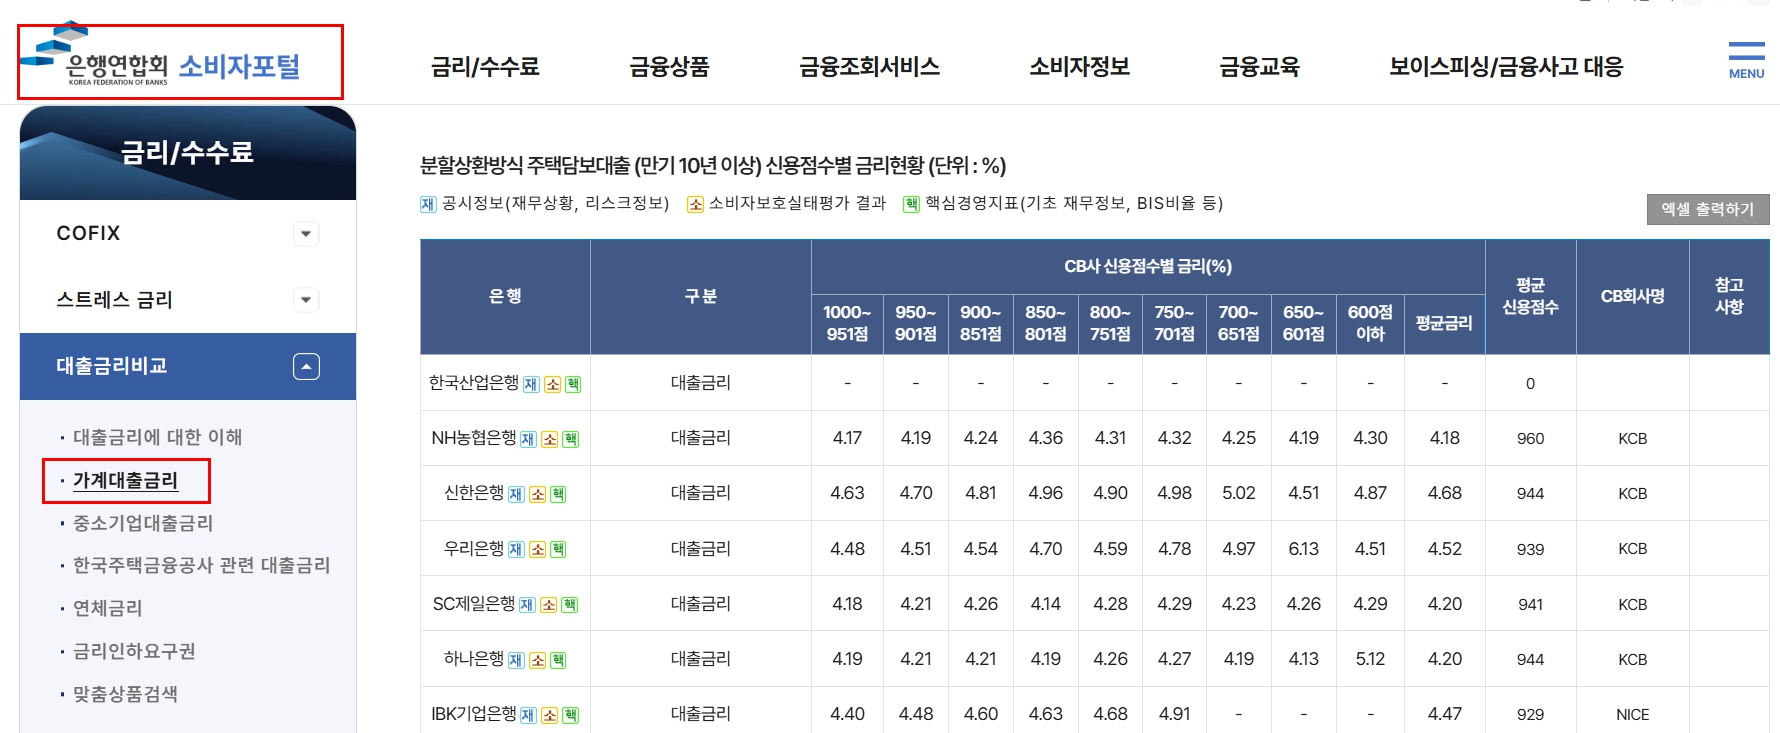The width and height of the screenshot is (1780, 733).
Task: Click 핵 icon next to SC제일은행
Action: (x=569, y=605)
